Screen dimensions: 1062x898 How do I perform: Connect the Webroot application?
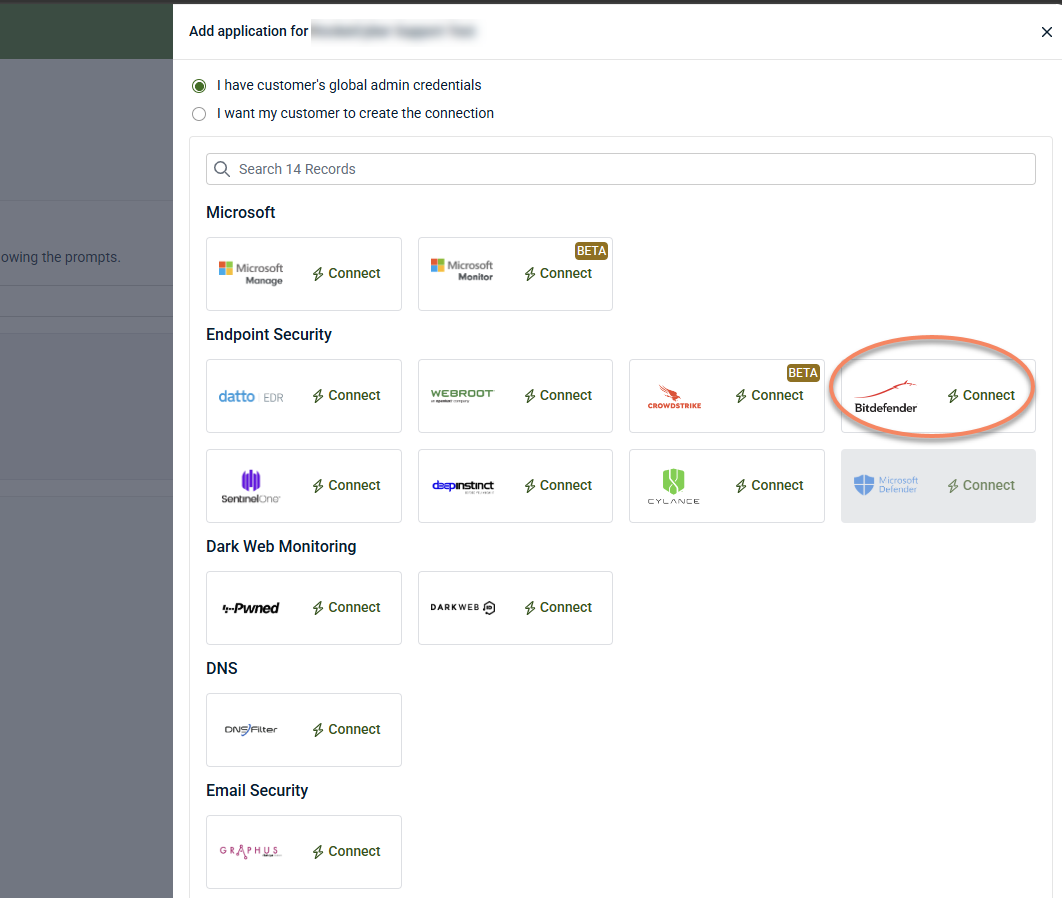[558, 395]
